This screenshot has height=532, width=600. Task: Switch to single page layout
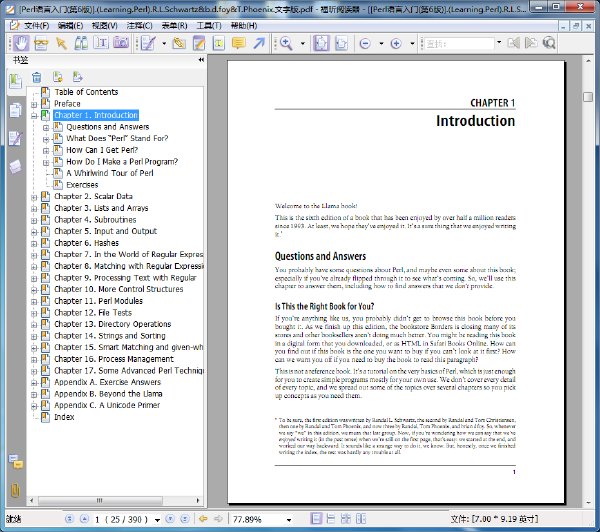point(316,519)
